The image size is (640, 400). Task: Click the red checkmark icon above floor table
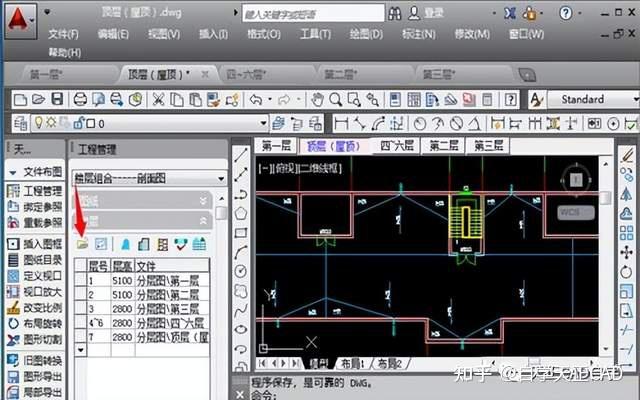(180, 244)
